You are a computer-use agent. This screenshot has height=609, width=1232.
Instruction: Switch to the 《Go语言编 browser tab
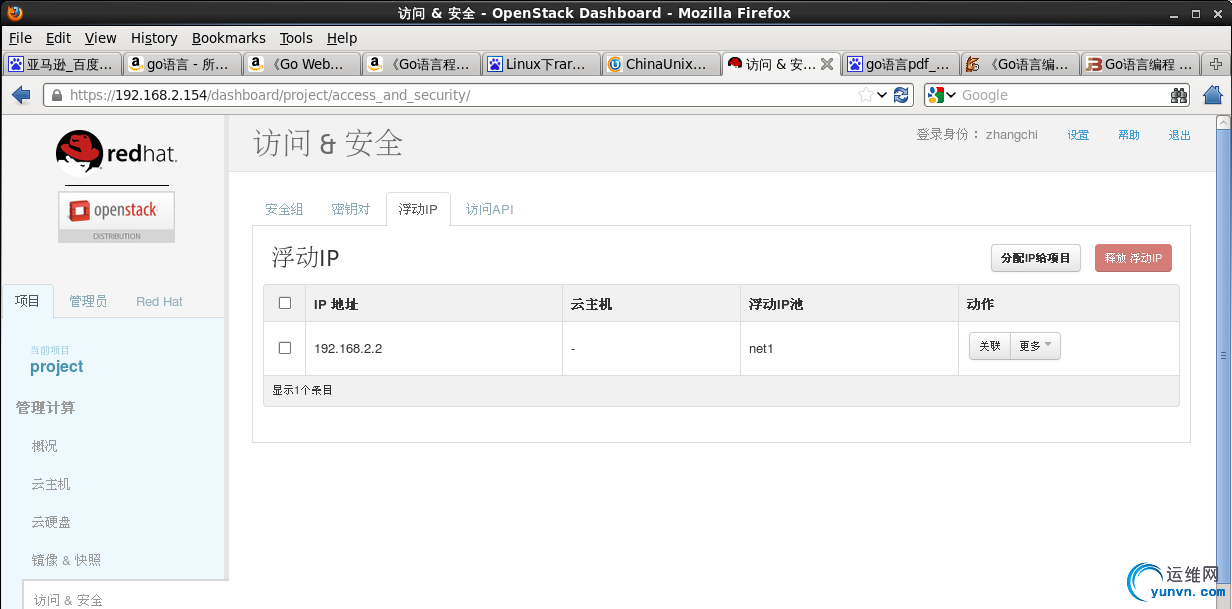(1020, 64)
